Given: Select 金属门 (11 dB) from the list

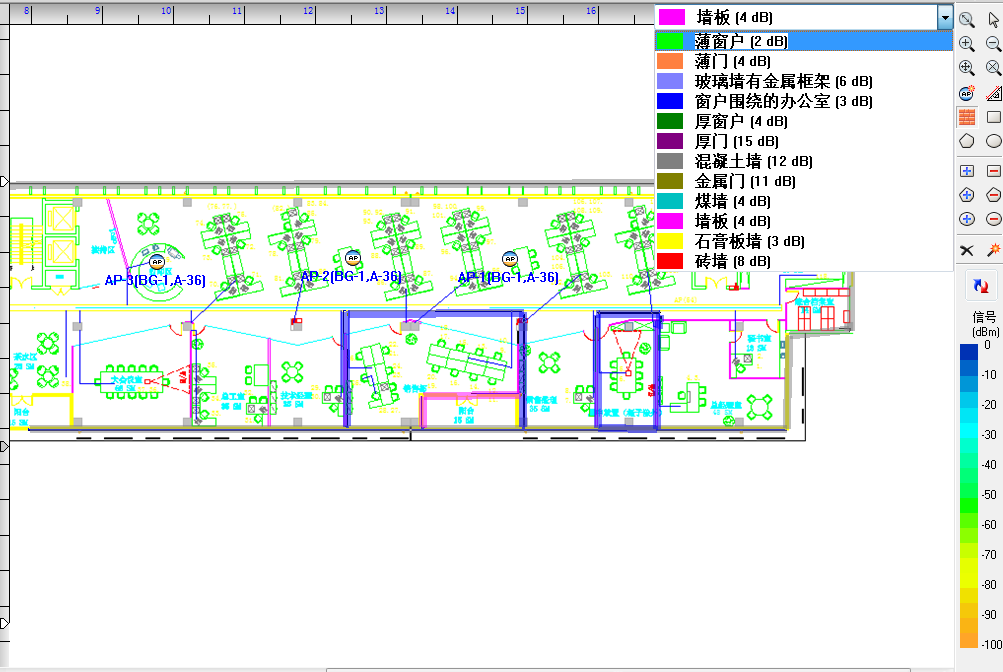Looking at the screenshot, I should pyautogui.click(x=745, y=181).
